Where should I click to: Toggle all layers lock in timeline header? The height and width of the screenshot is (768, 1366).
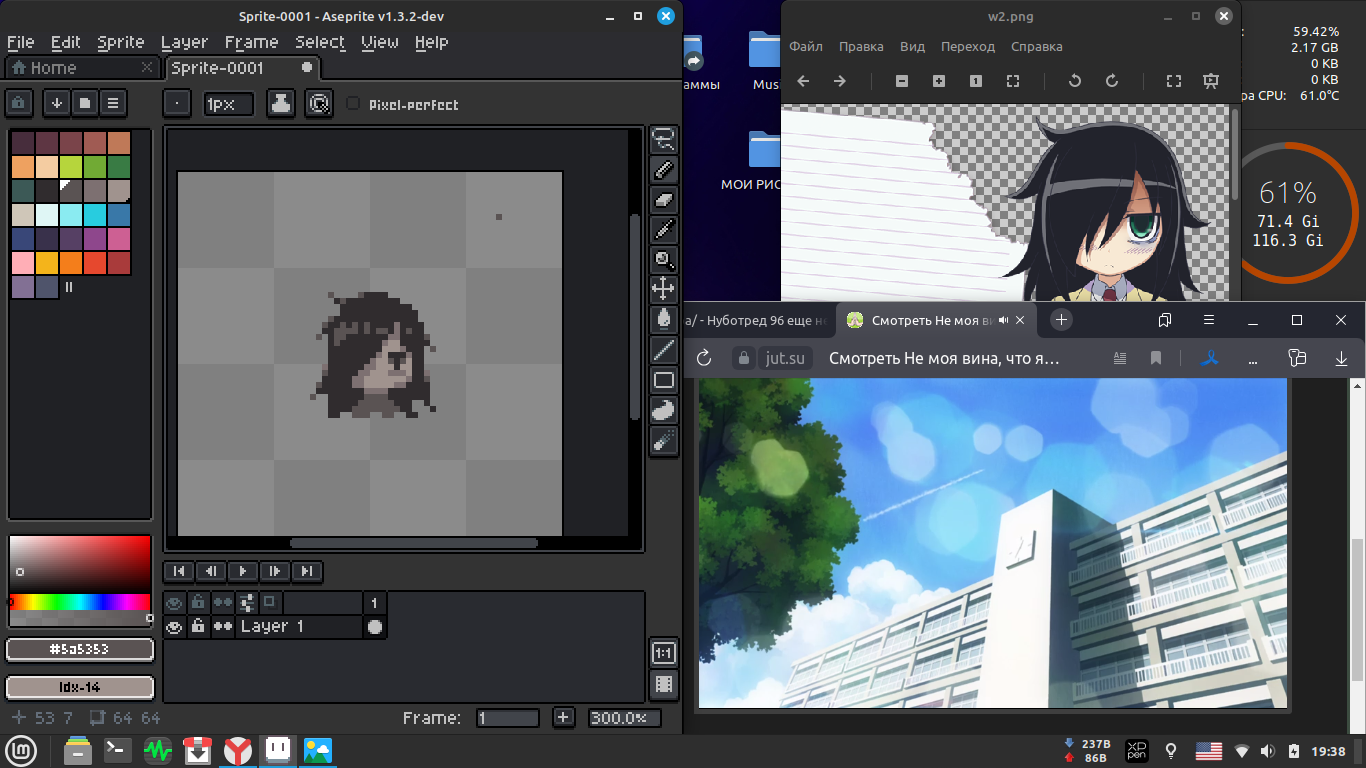198,602
